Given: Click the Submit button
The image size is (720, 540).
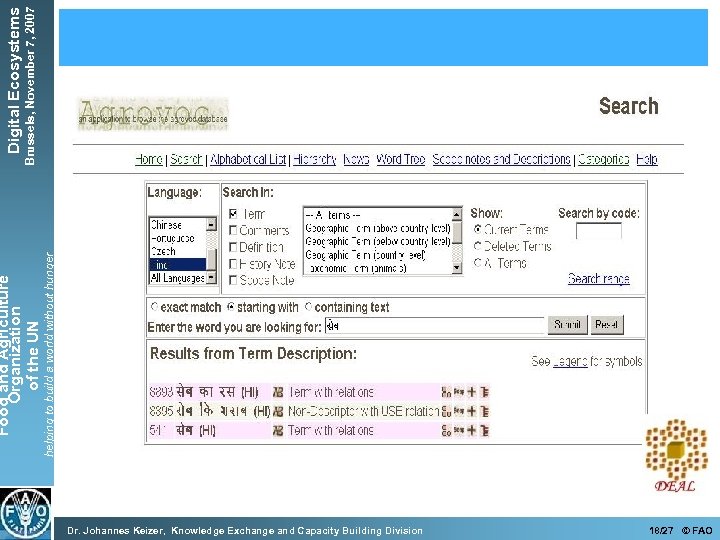Looking at the screenshot, I should pos(567,325).
